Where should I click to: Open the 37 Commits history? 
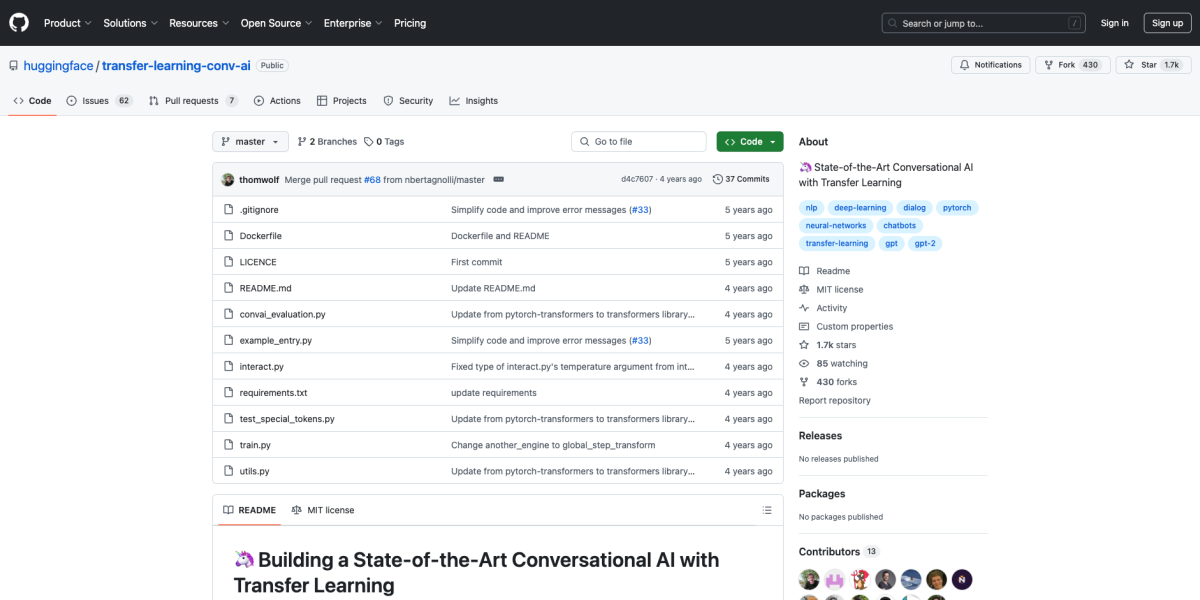point(741,179)
